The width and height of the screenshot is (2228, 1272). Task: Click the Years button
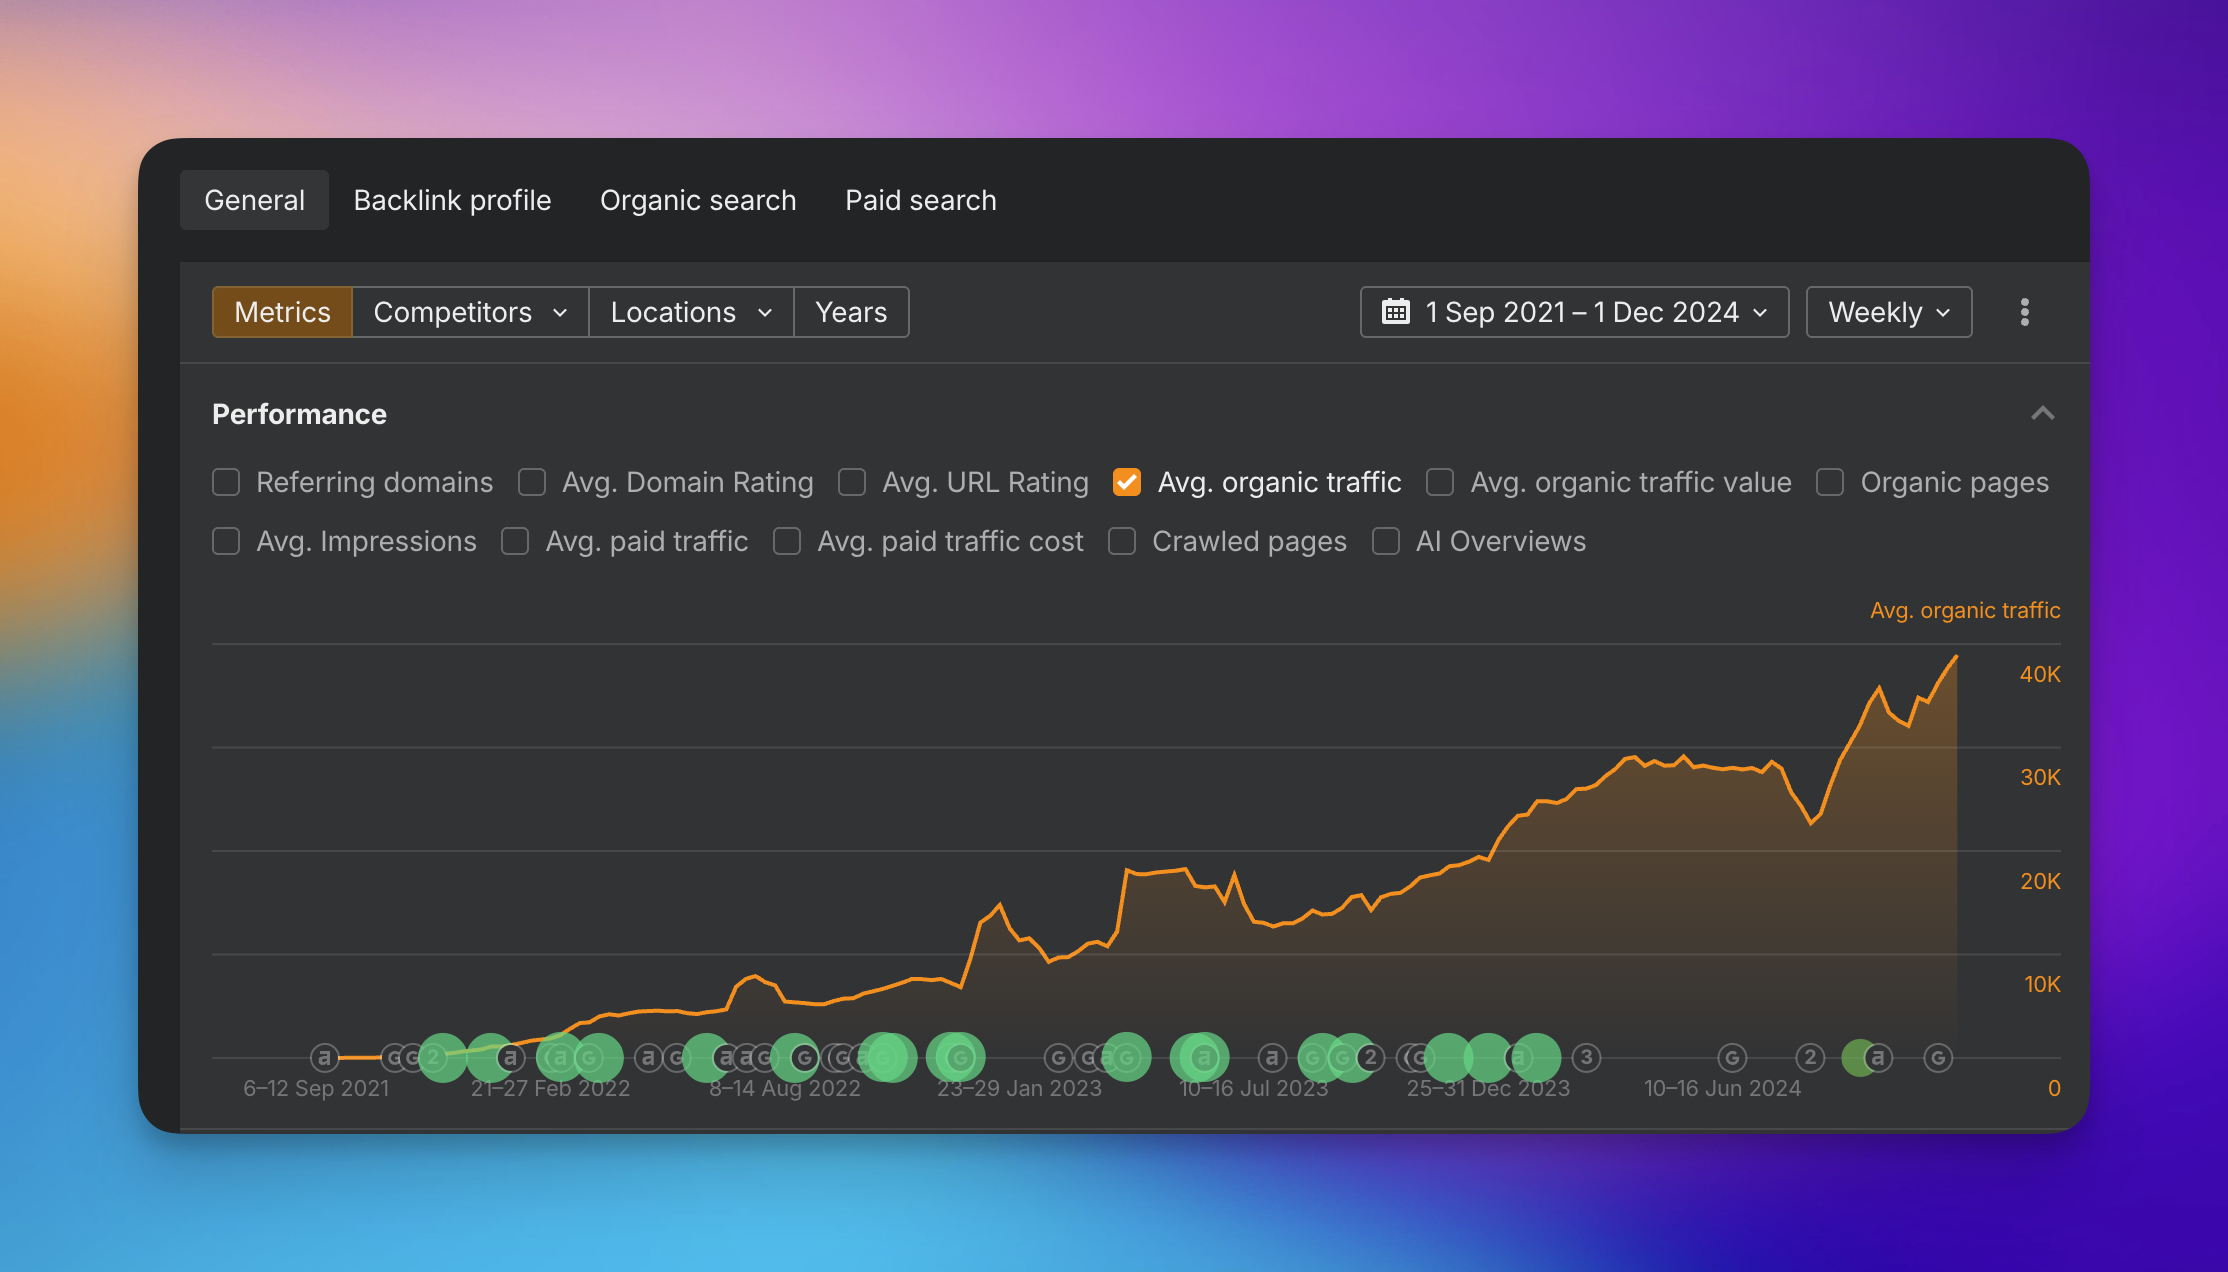(850, 312)
